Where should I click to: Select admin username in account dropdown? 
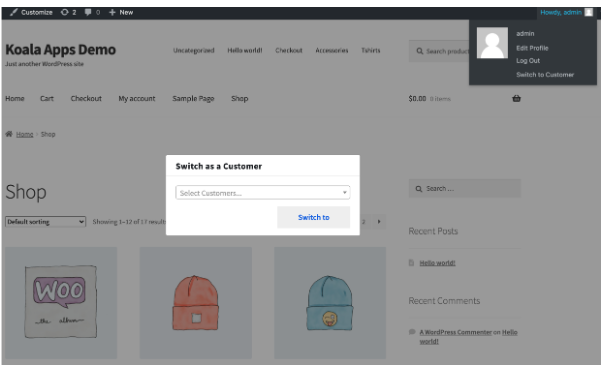click(525, 33)
